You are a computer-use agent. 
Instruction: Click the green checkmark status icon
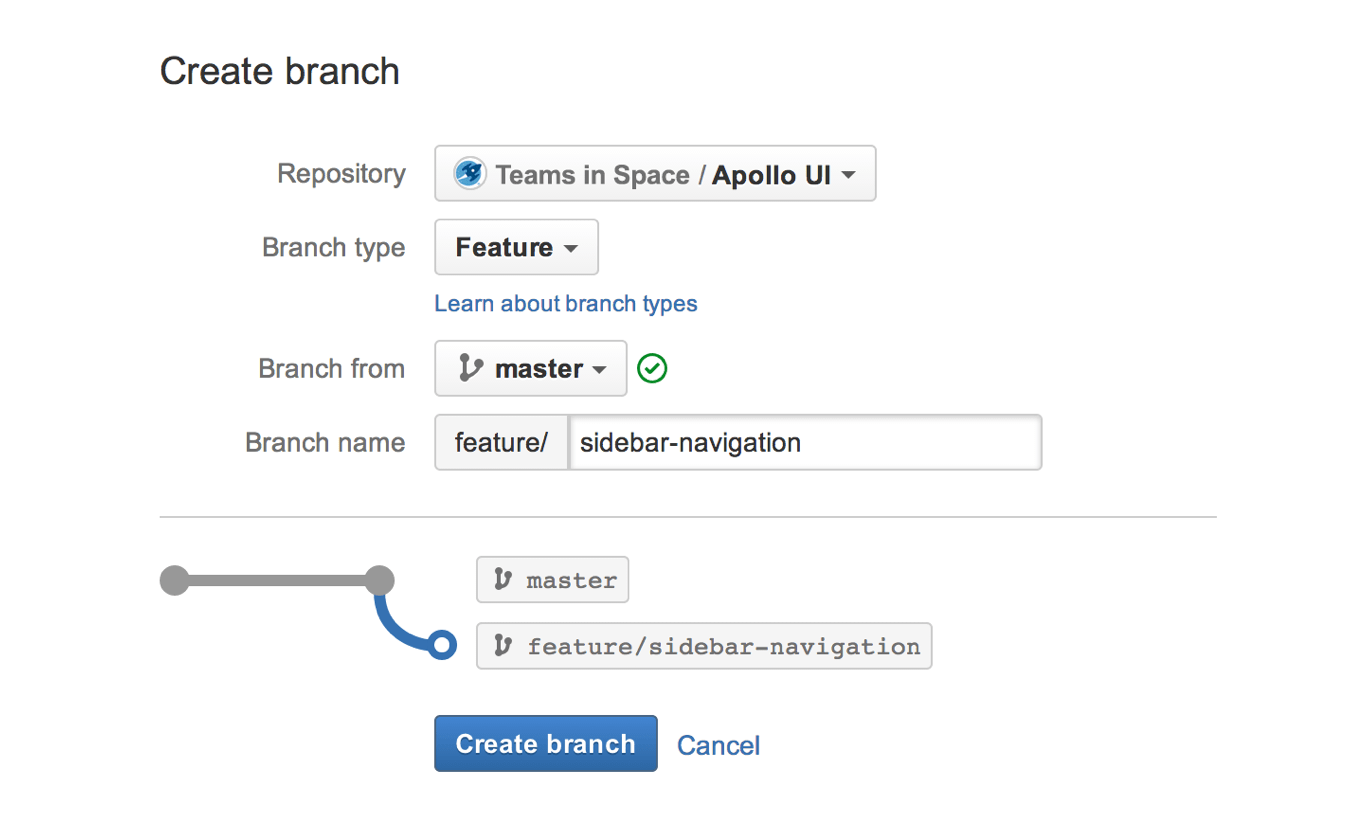click(x=653, y=369)
